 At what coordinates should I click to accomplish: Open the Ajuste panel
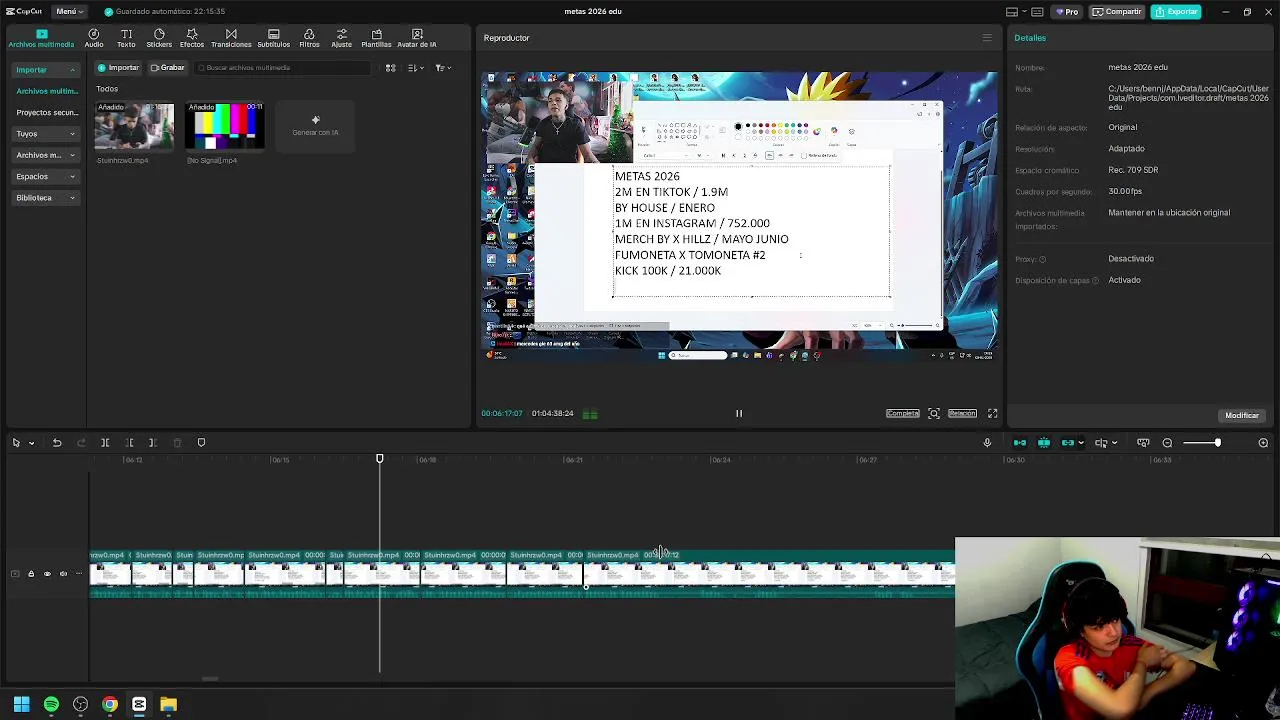[342, 38]
